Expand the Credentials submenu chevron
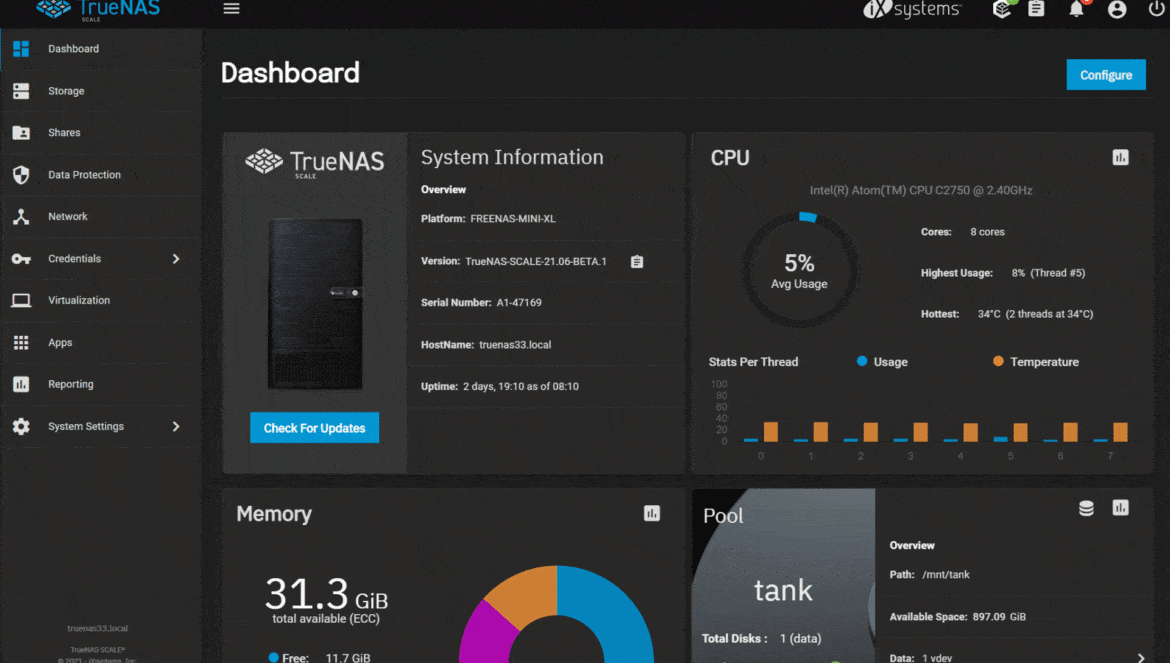 click(176, 259)
